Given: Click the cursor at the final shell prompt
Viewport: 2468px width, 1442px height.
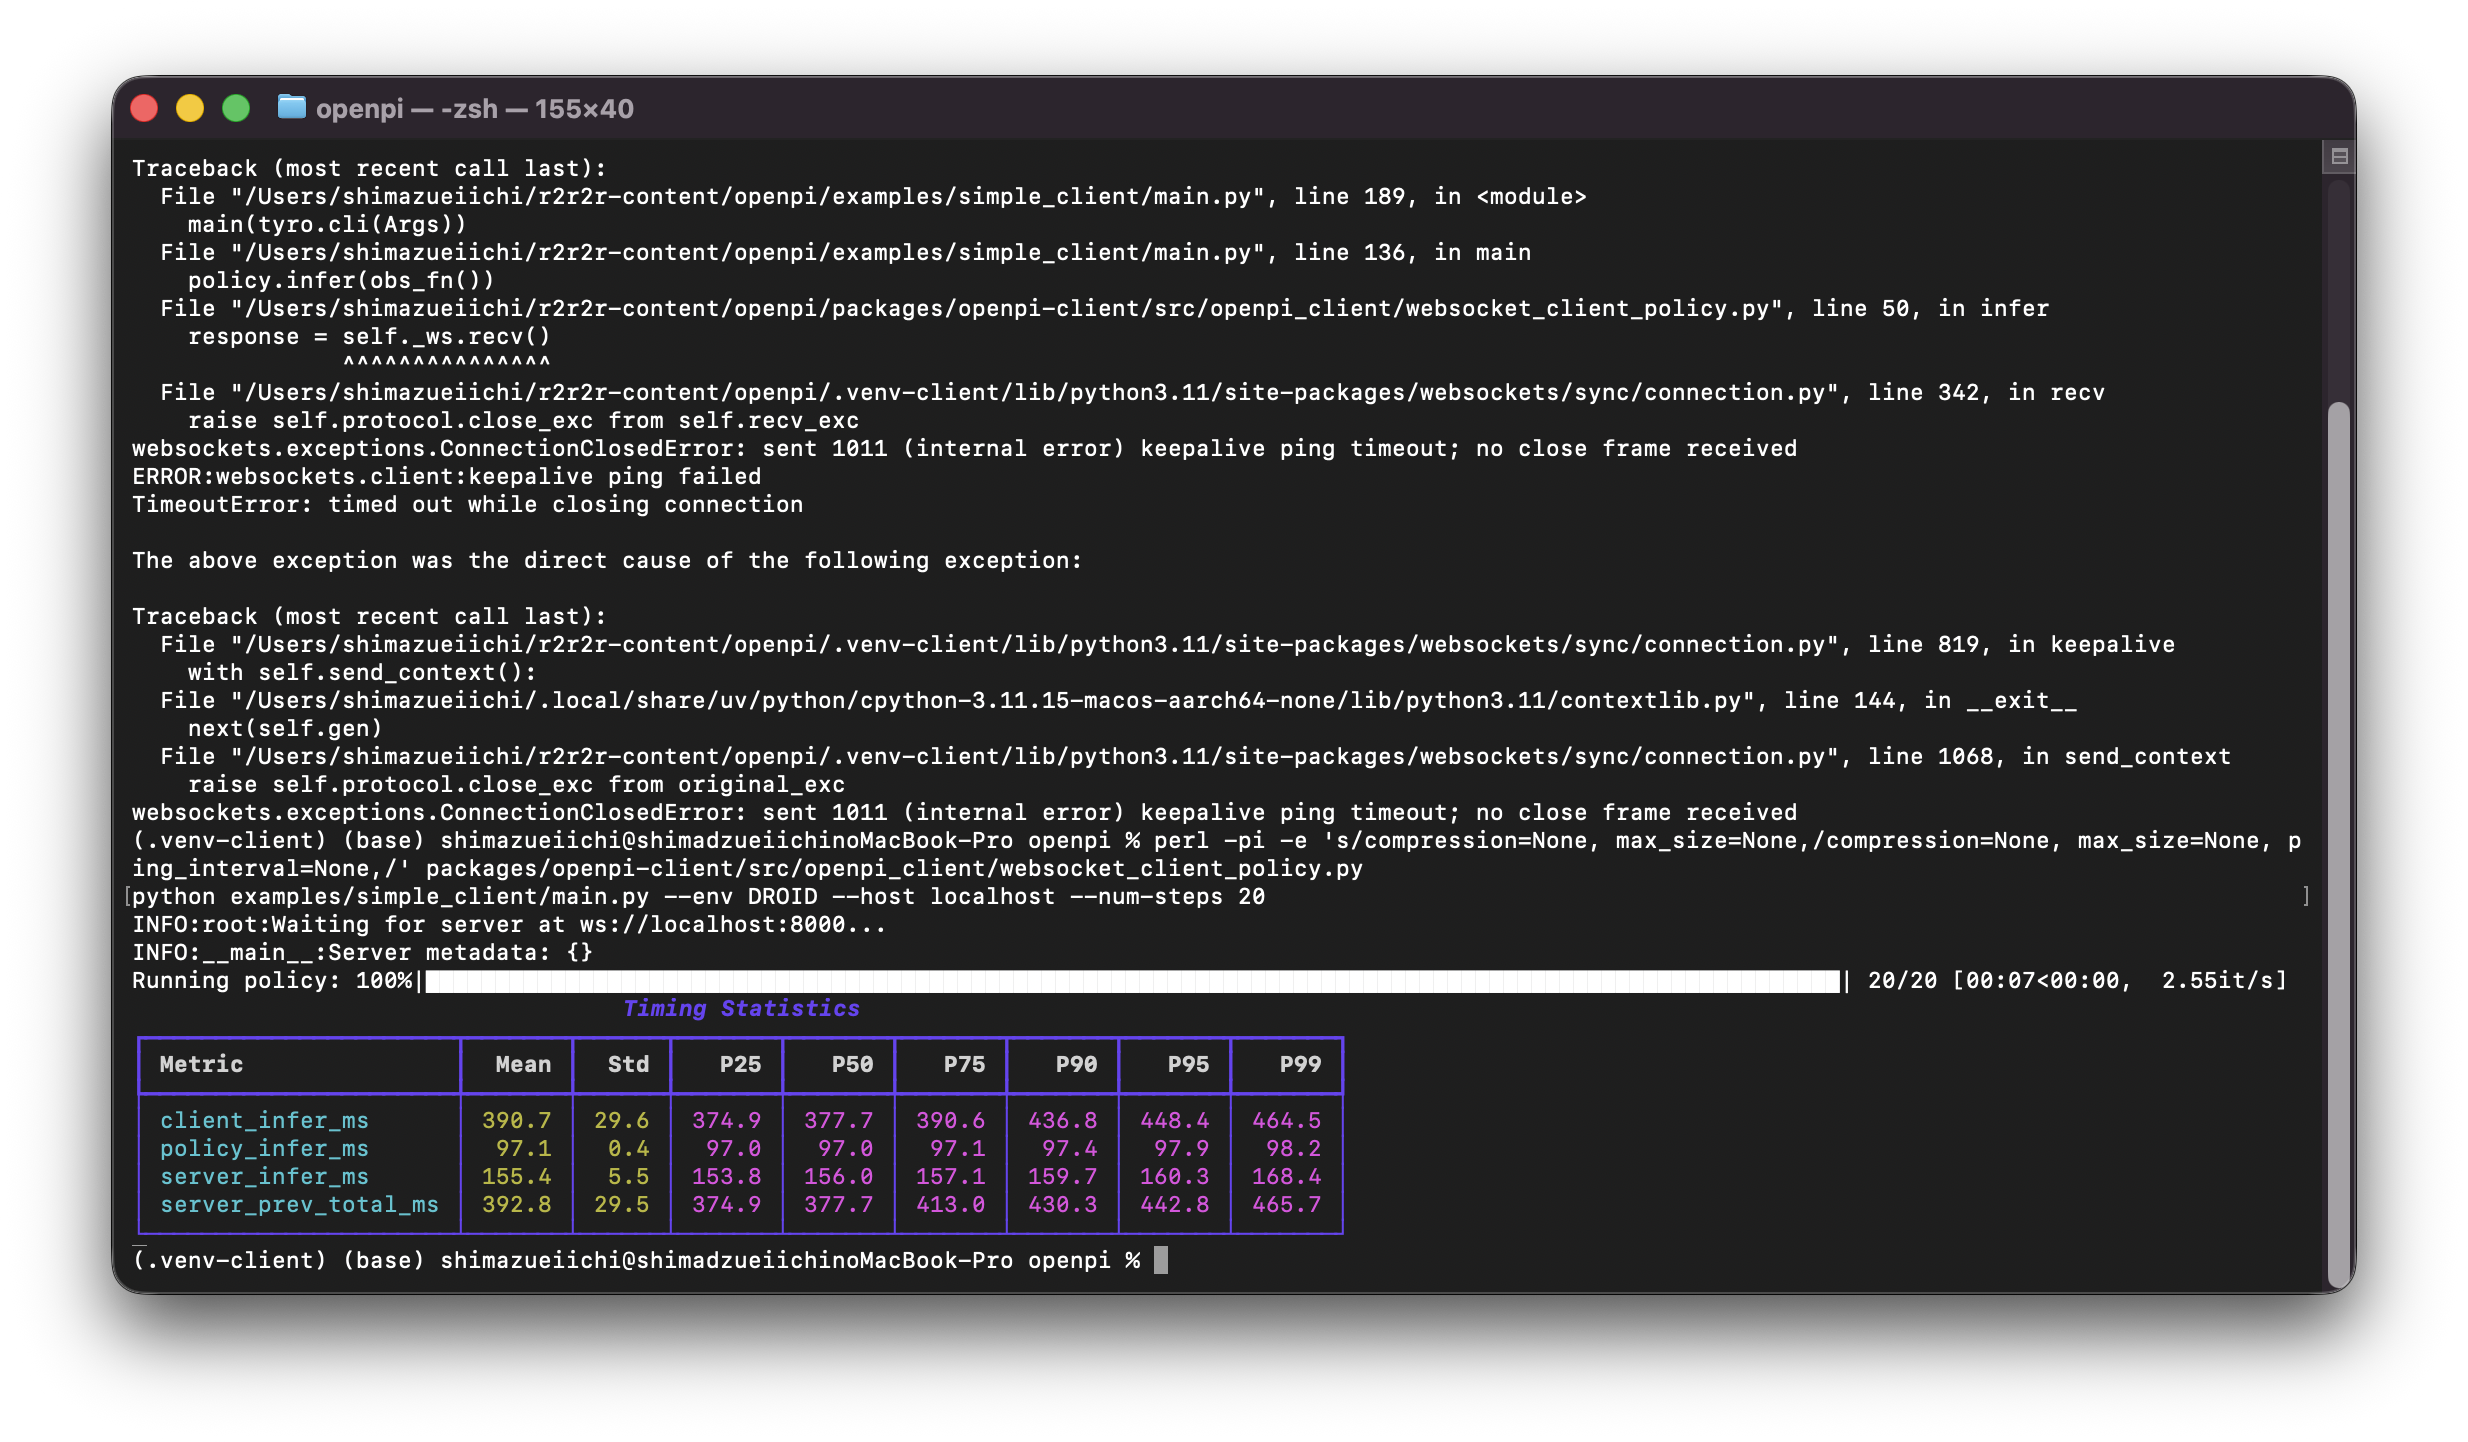Looking at the screenshot, I should pos(1160,1260).
